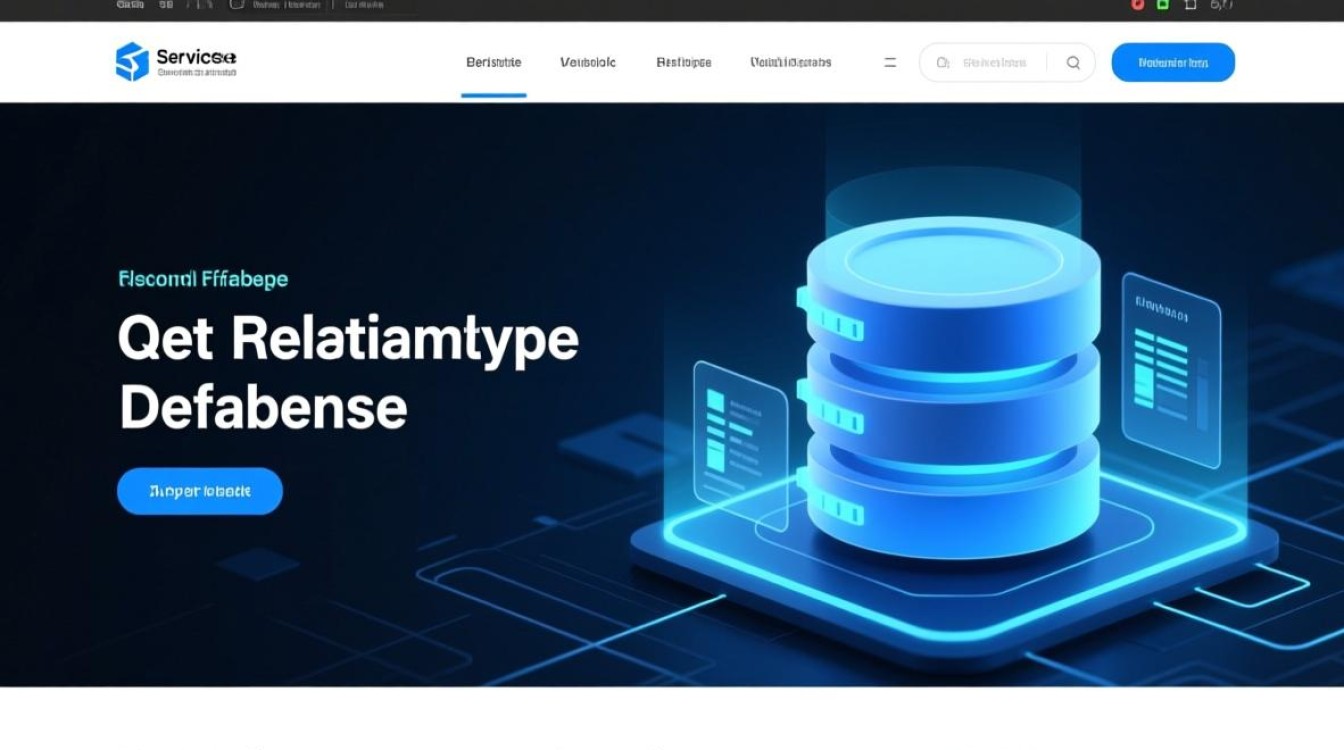Click the floating data panel left of database
This screenshot has width=1344, height=750.
(739, 440)
